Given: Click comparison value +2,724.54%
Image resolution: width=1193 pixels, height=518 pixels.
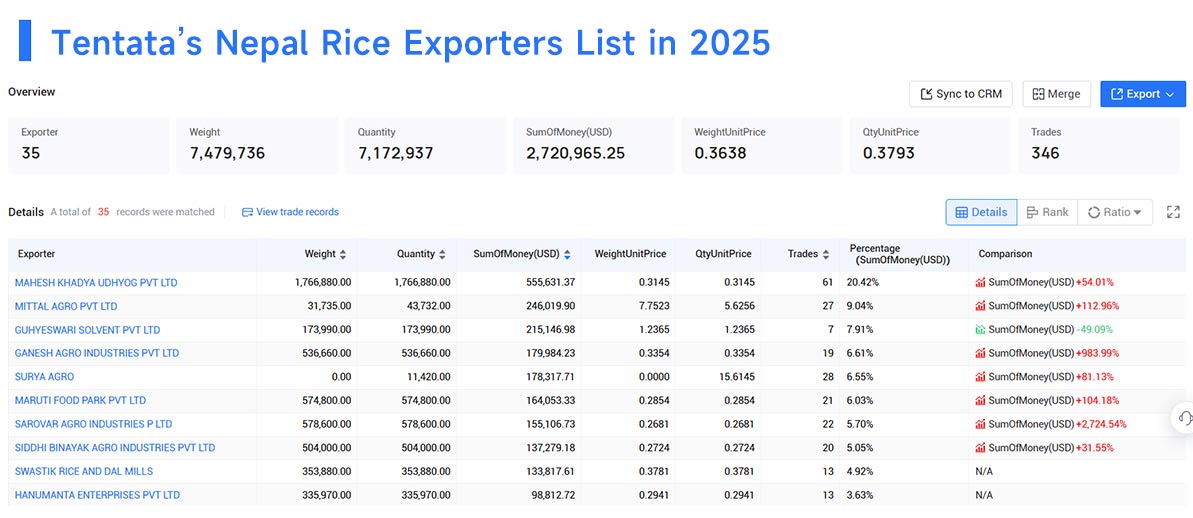Looking at the screenshot, I should pyautogui.click(x=1101, y=424).
